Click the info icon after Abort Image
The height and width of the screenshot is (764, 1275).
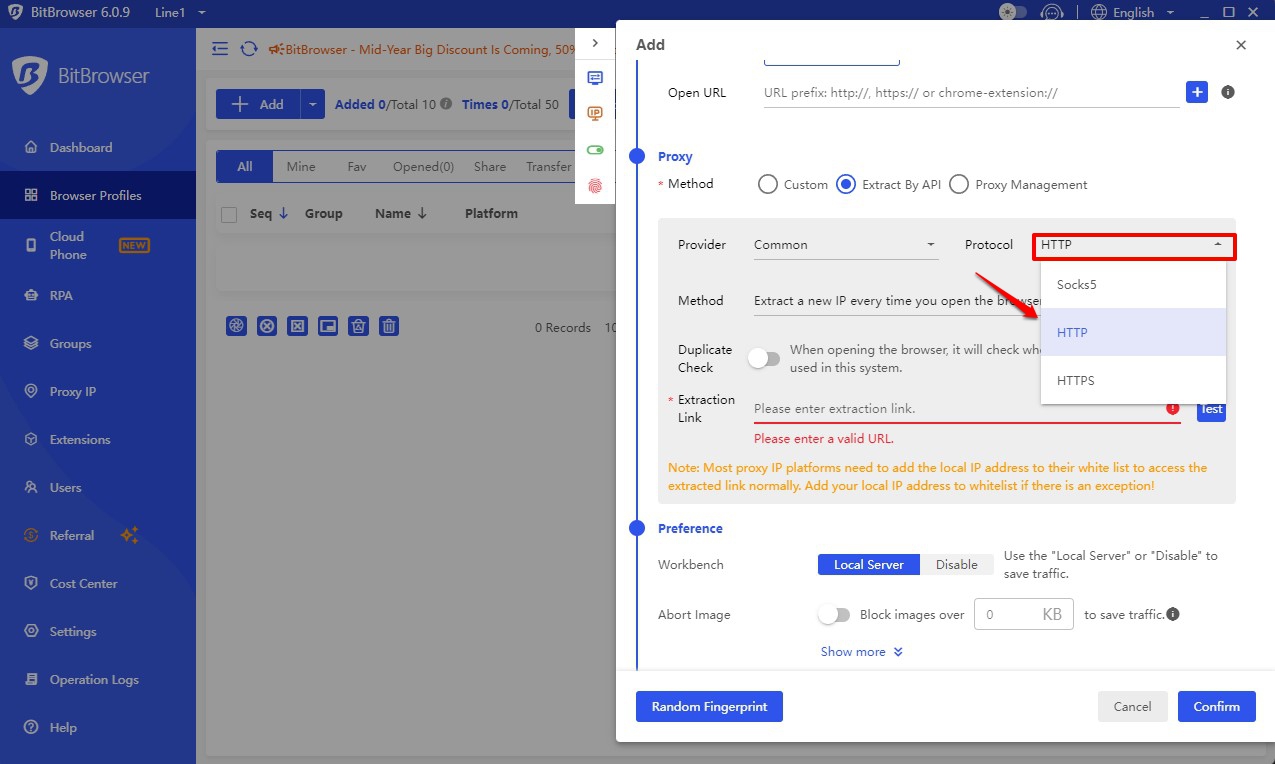click(x=1173, y=614)
